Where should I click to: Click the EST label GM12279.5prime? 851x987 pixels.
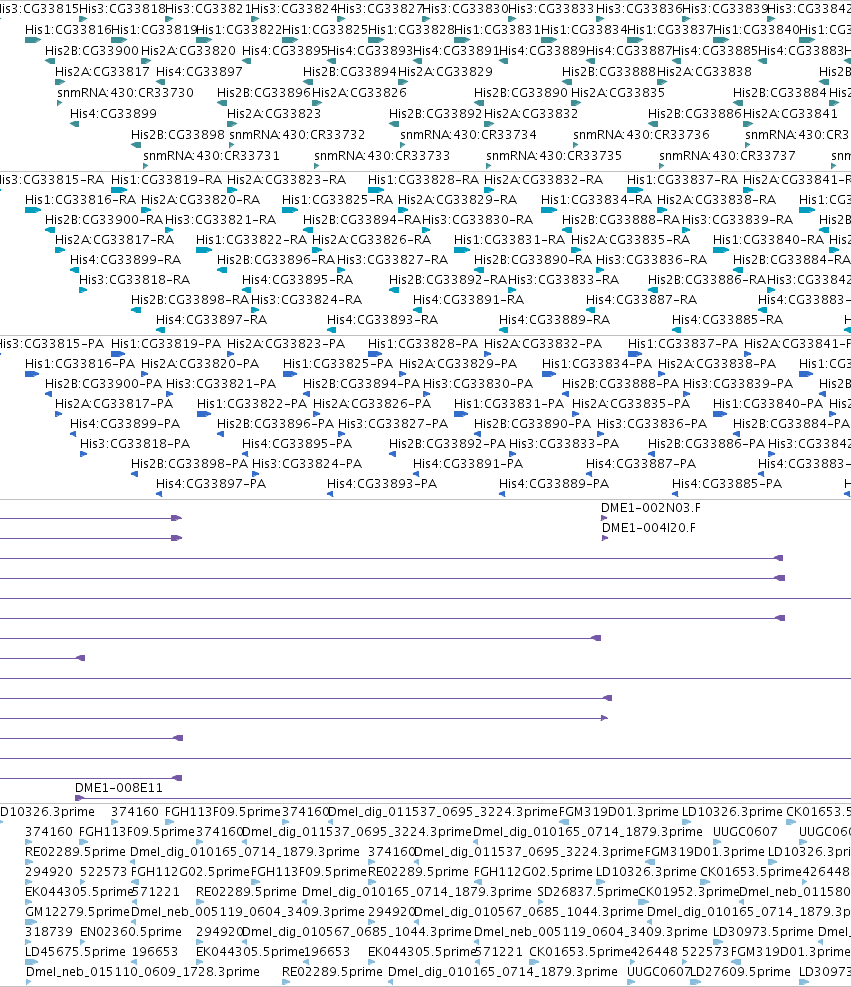[x=77, y=912]
